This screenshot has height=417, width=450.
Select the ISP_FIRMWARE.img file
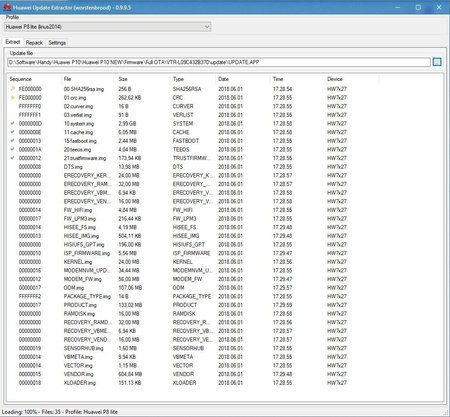click(87, 254)
